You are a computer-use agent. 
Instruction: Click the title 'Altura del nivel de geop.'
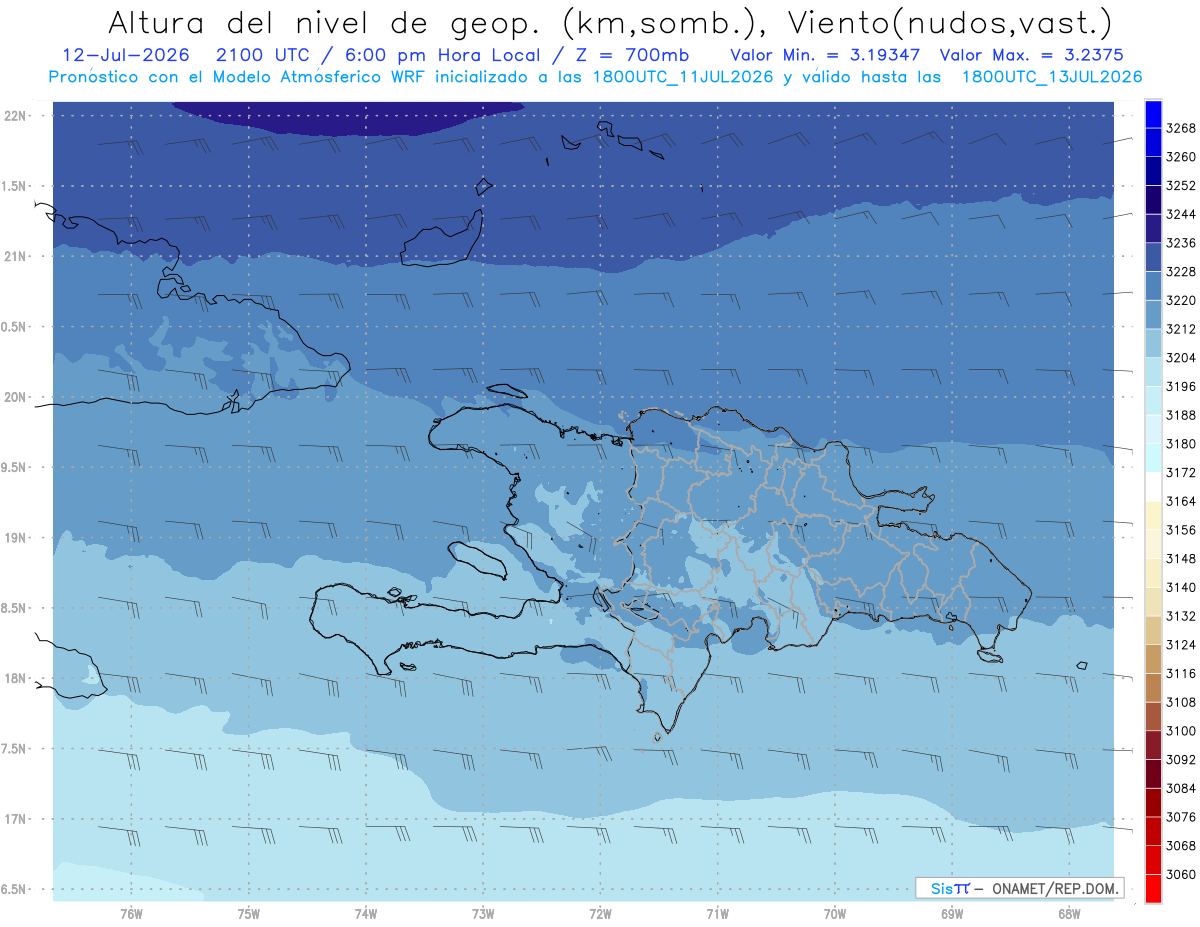coord(325,22)
